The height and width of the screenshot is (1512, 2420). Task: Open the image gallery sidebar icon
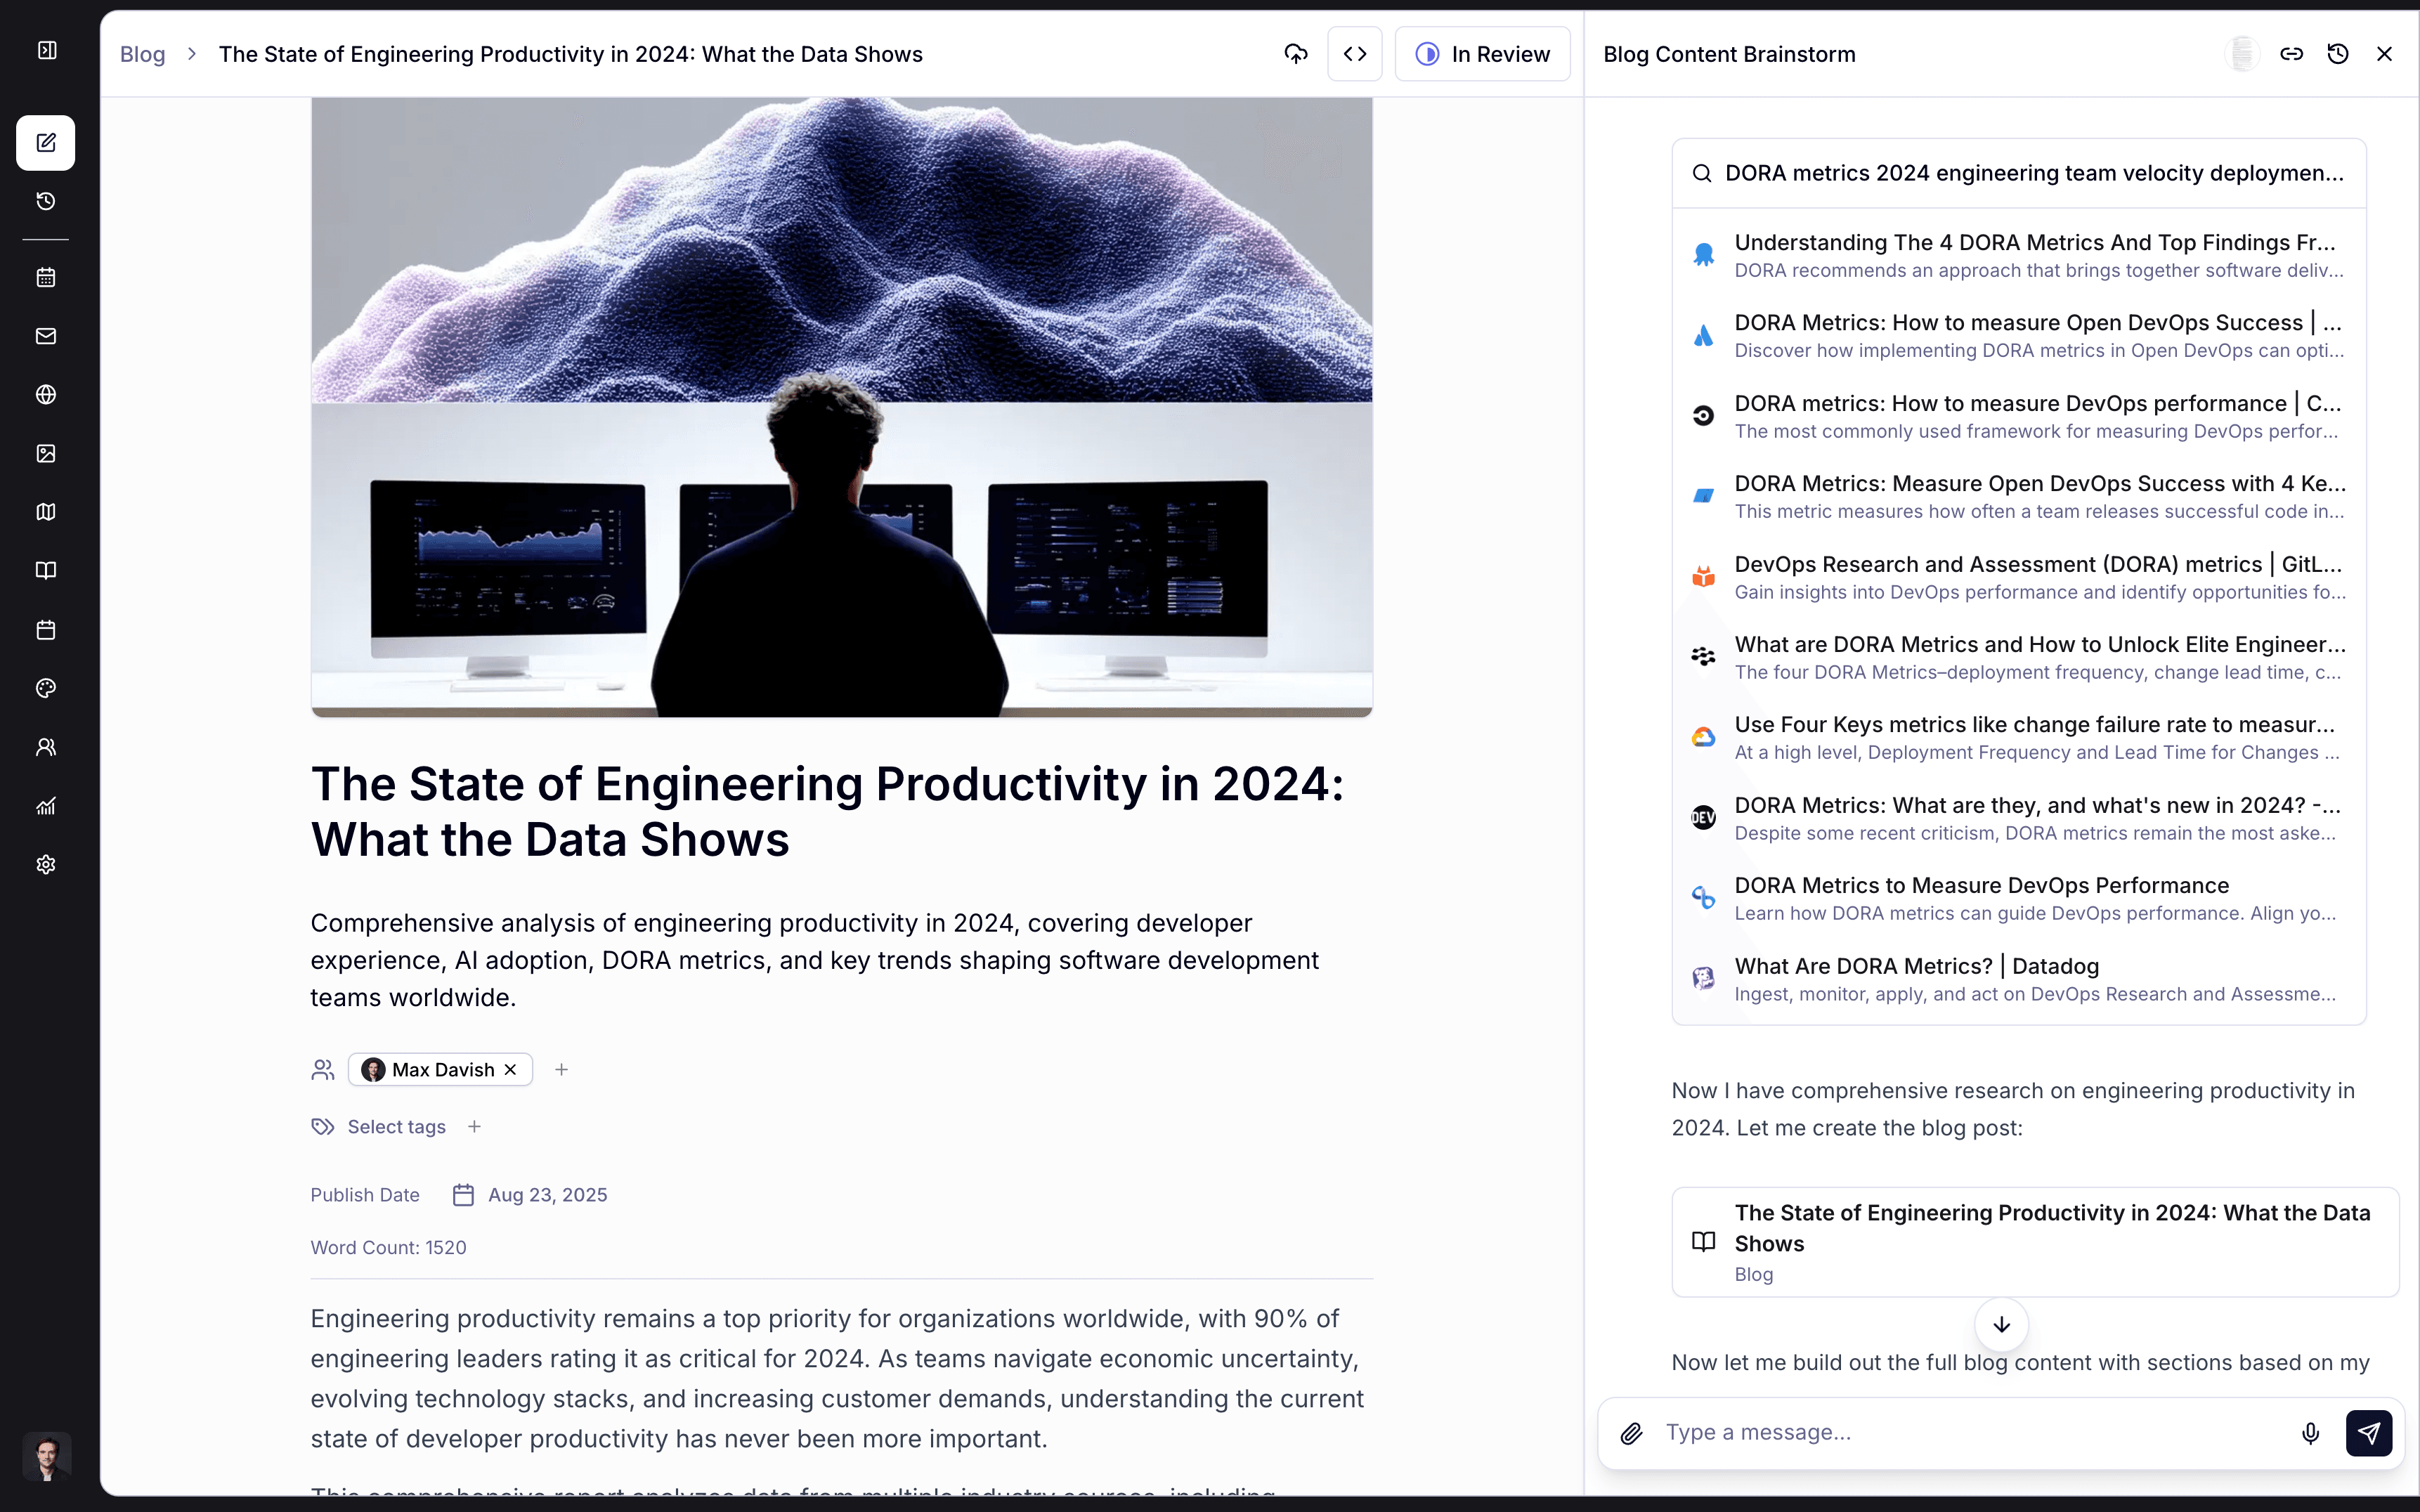coord(46,453)
